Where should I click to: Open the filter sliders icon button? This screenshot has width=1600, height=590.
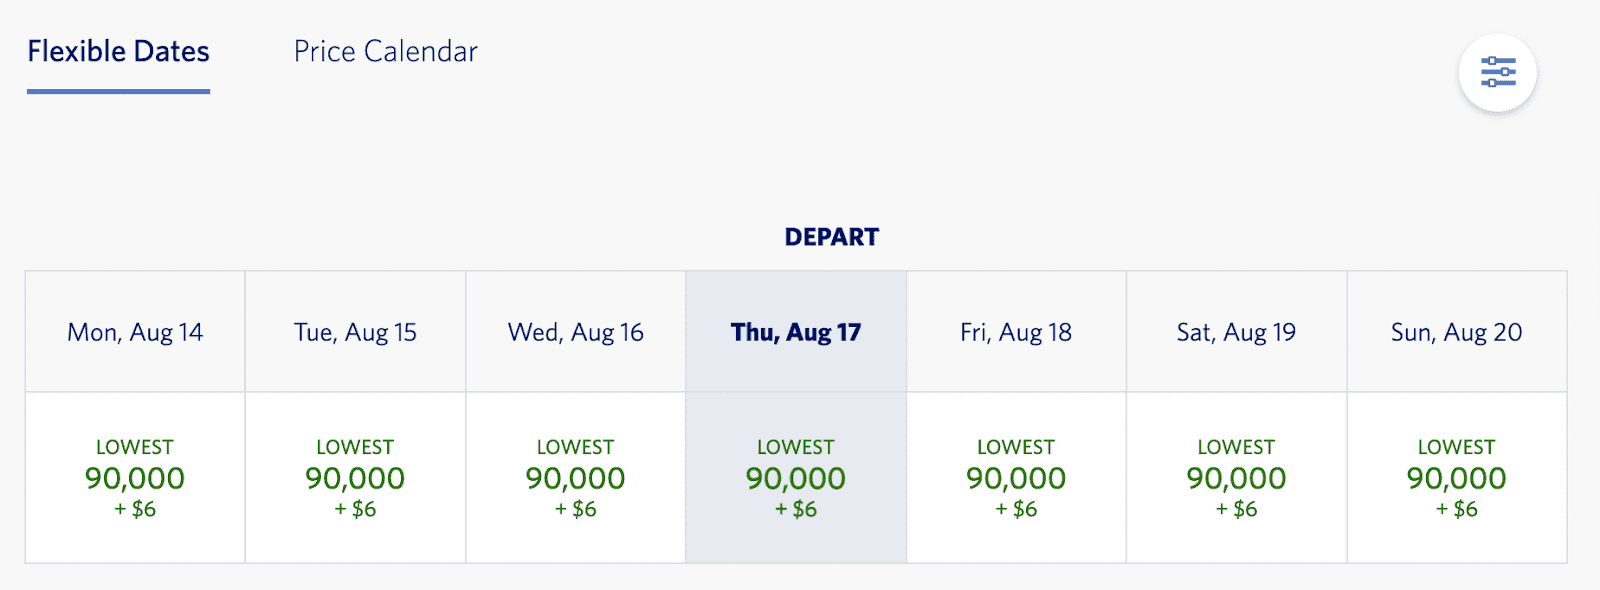pos(1497,73)
